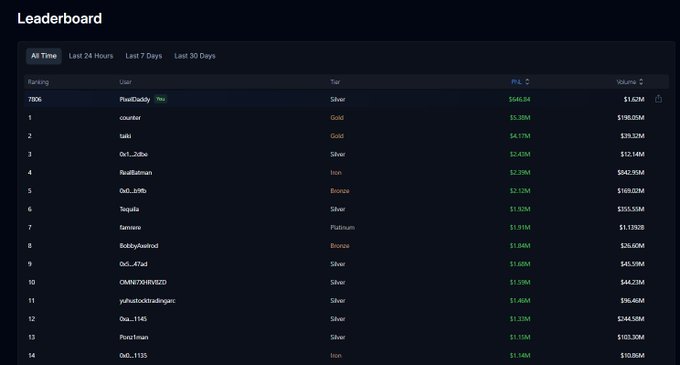Click PNL value $646.84
680x365 pixels.
520,99
